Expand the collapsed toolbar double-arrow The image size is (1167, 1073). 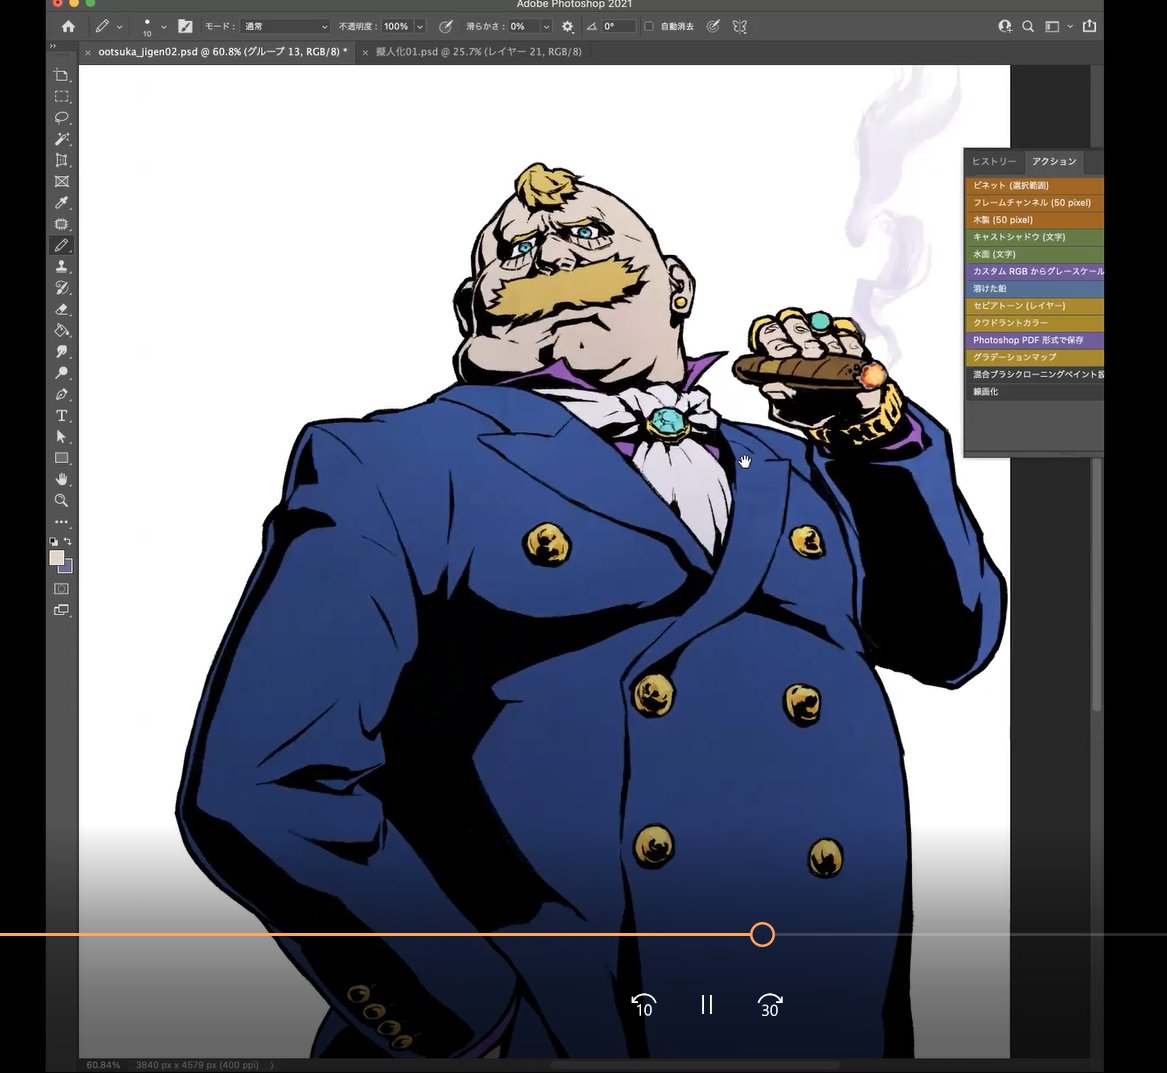click(x=53, y=46)
